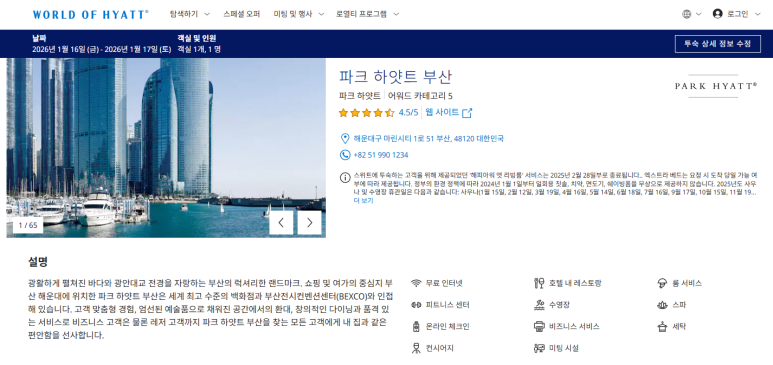Click the fork and knife 호텔 내 레스토랑 icon
Viewport: 773px width, 365px height.
click(539, 283)
